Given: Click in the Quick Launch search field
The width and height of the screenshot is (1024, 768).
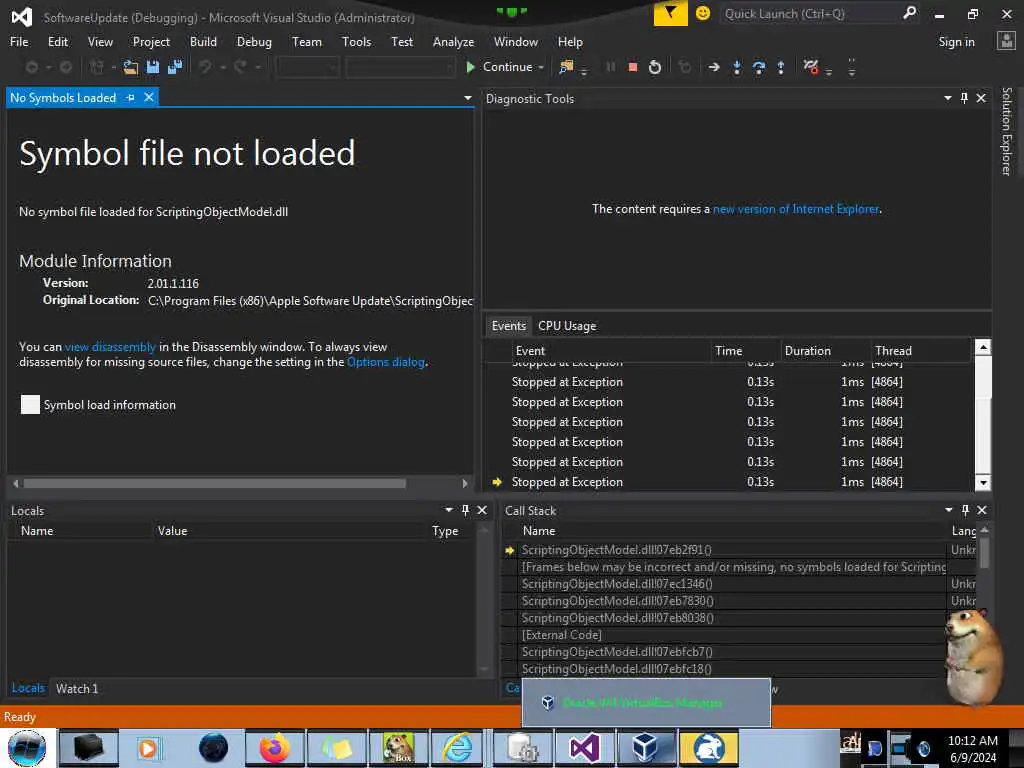Looking at the screenshot, I should 810,14.
